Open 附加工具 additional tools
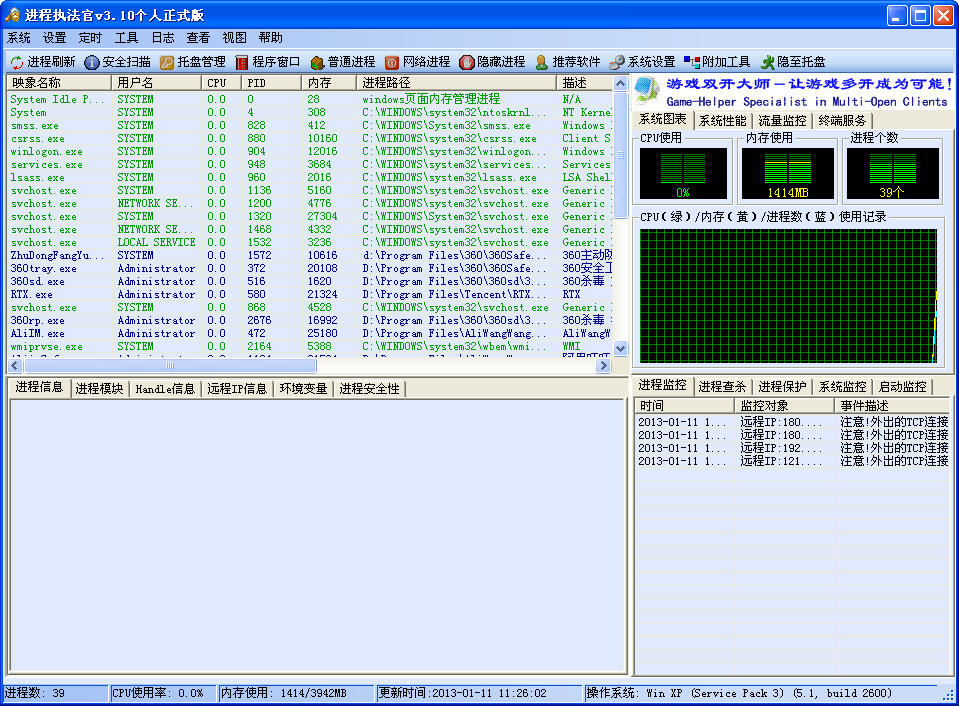 (717, 62)
